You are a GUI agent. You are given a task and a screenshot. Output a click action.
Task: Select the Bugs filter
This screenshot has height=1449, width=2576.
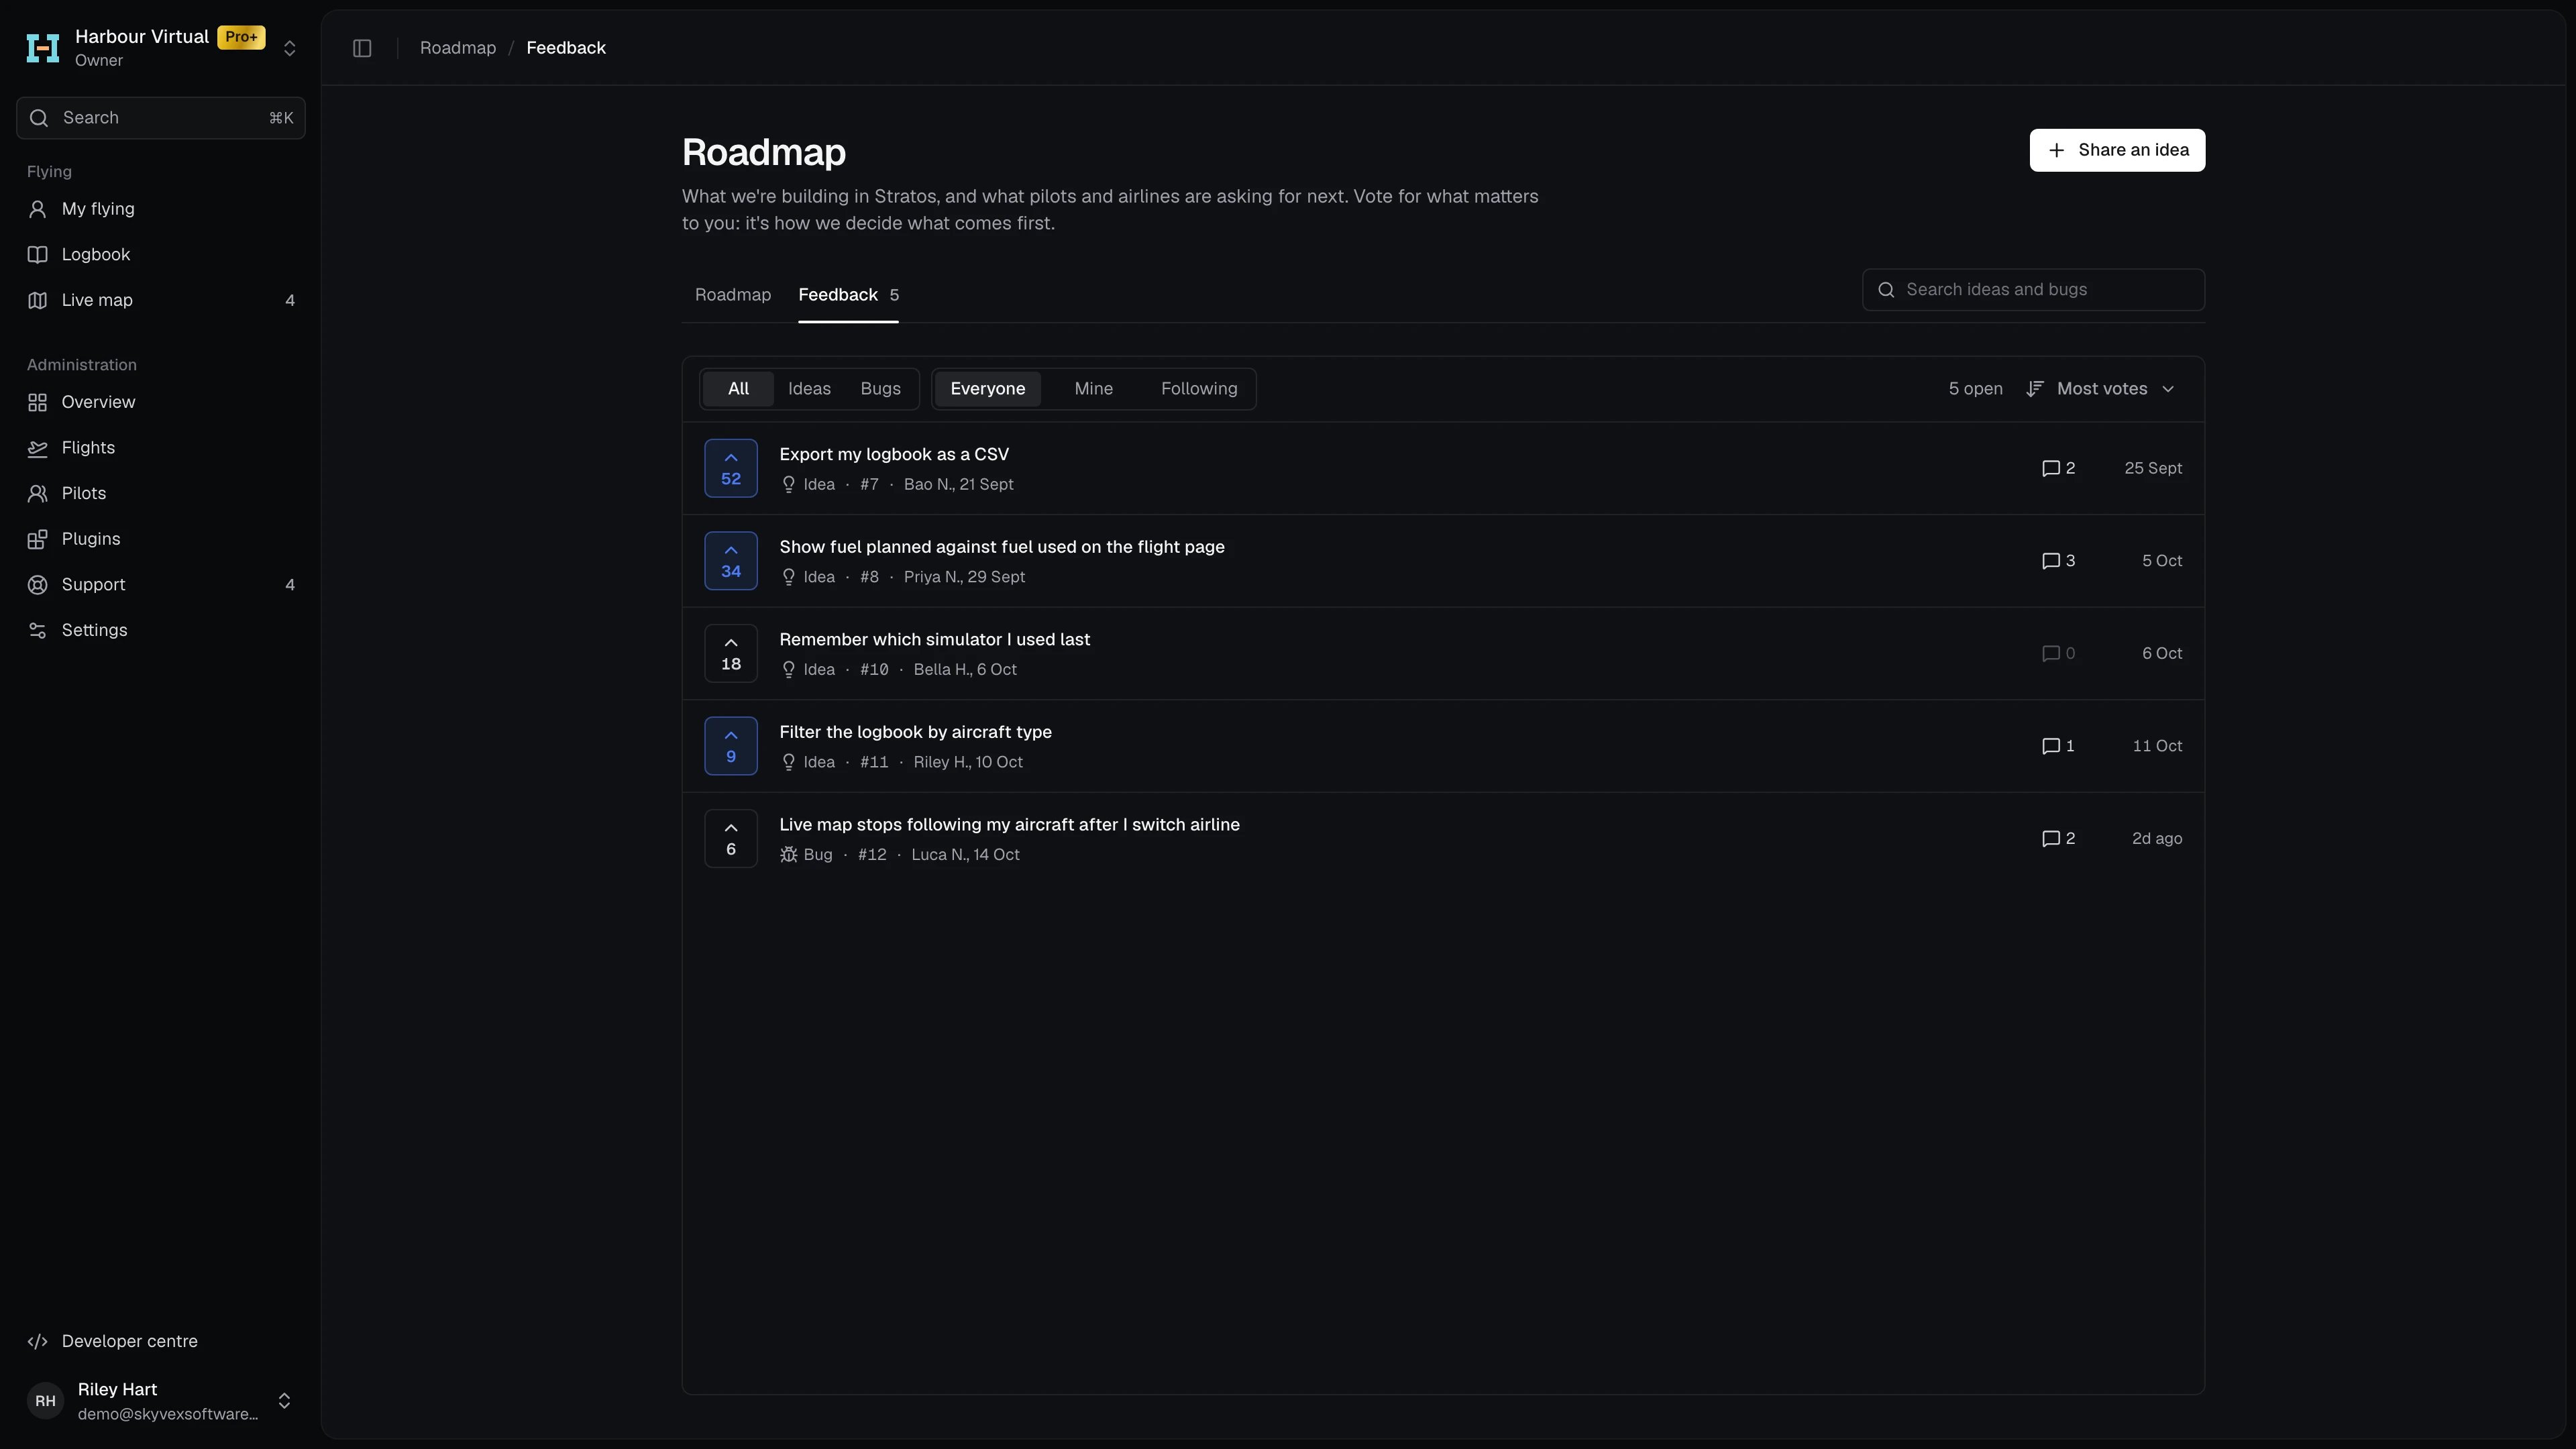click(880, 389)
